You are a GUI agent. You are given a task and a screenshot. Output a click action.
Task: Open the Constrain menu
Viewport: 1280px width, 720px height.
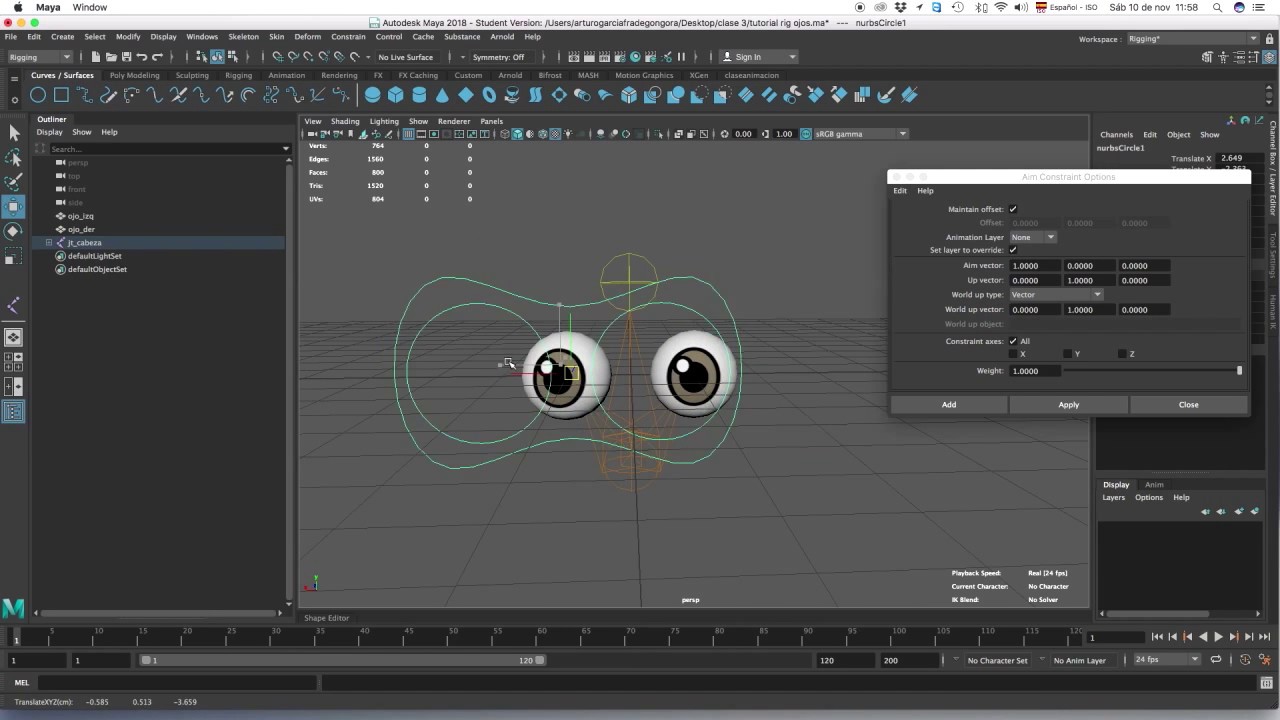coord(348,37)
